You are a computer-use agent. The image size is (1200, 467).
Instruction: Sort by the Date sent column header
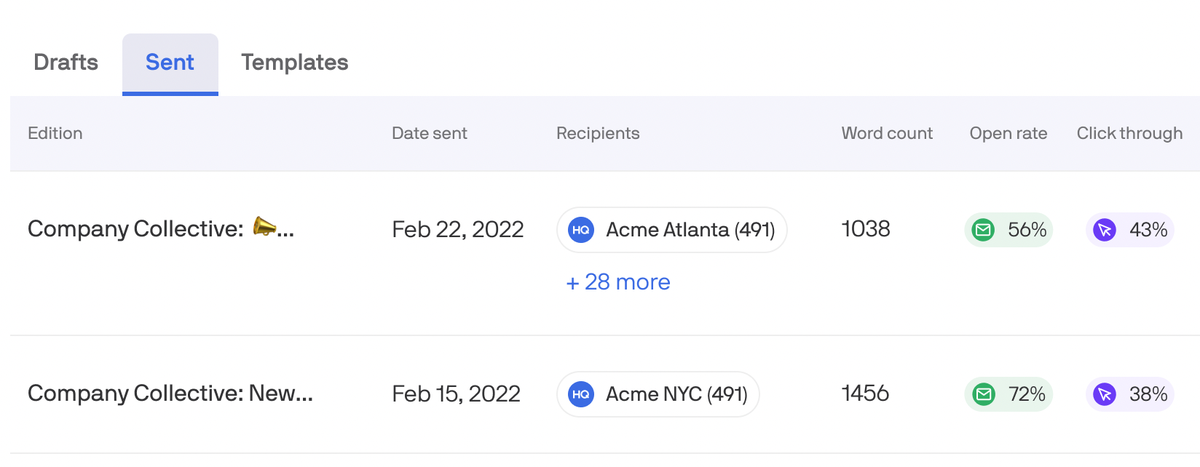[429, 133]
